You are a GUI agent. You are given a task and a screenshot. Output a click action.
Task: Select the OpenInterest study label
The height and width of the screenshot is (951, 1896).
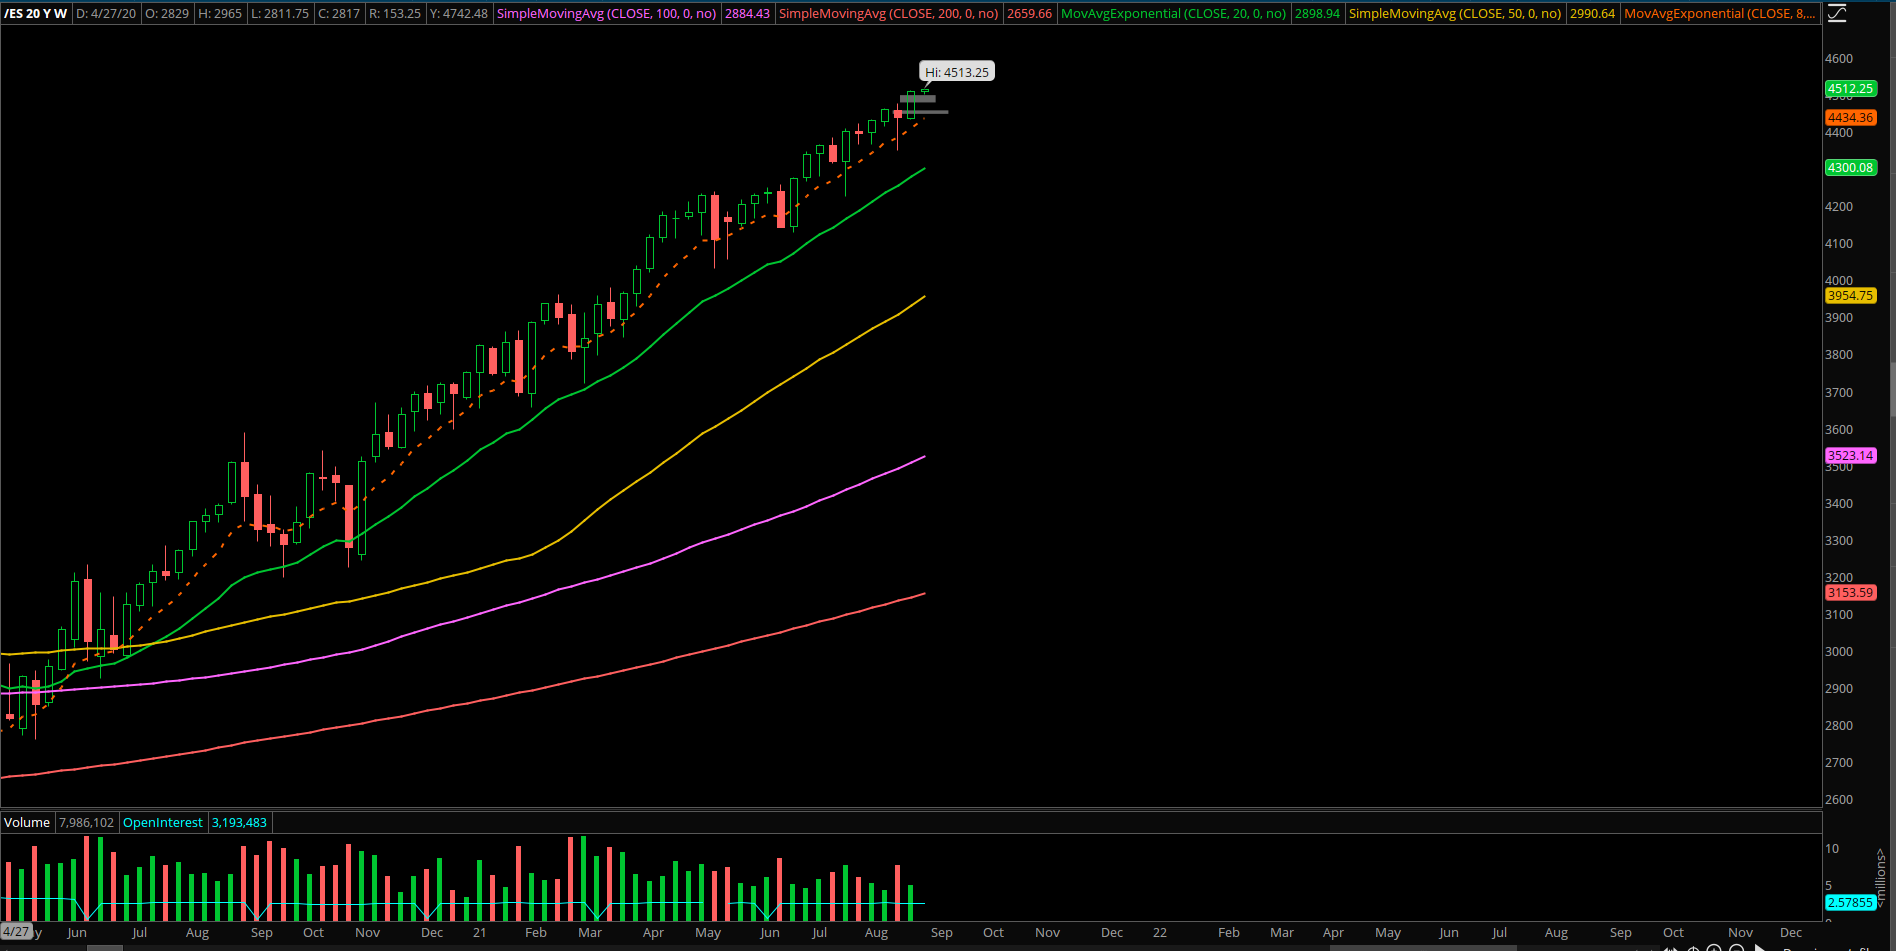click(x=163, y=822)
